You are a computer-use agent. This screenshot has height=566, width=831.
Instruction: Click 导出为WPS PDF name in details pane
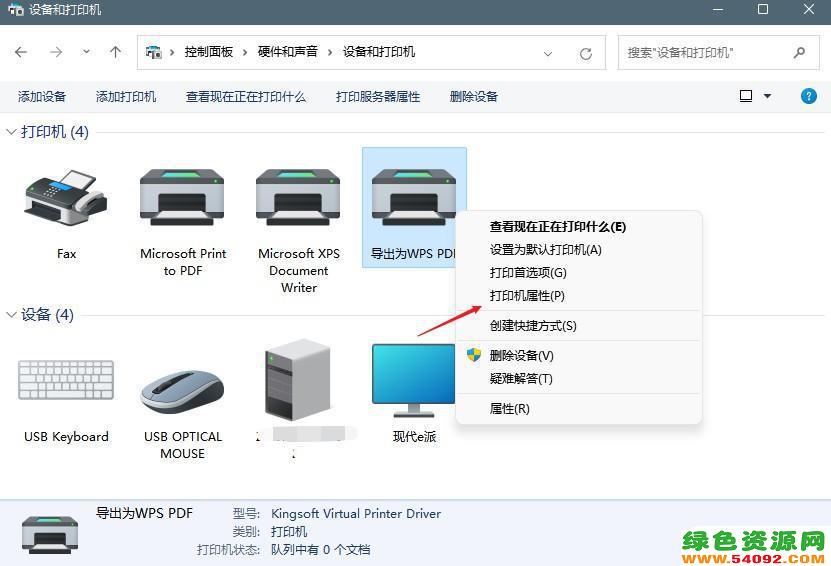[x=144, y=513]
